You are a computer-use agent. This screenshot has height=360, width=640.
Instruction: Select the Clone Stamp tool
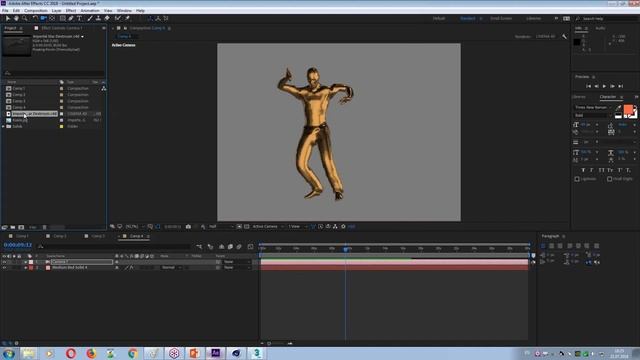tap(98, 18)
